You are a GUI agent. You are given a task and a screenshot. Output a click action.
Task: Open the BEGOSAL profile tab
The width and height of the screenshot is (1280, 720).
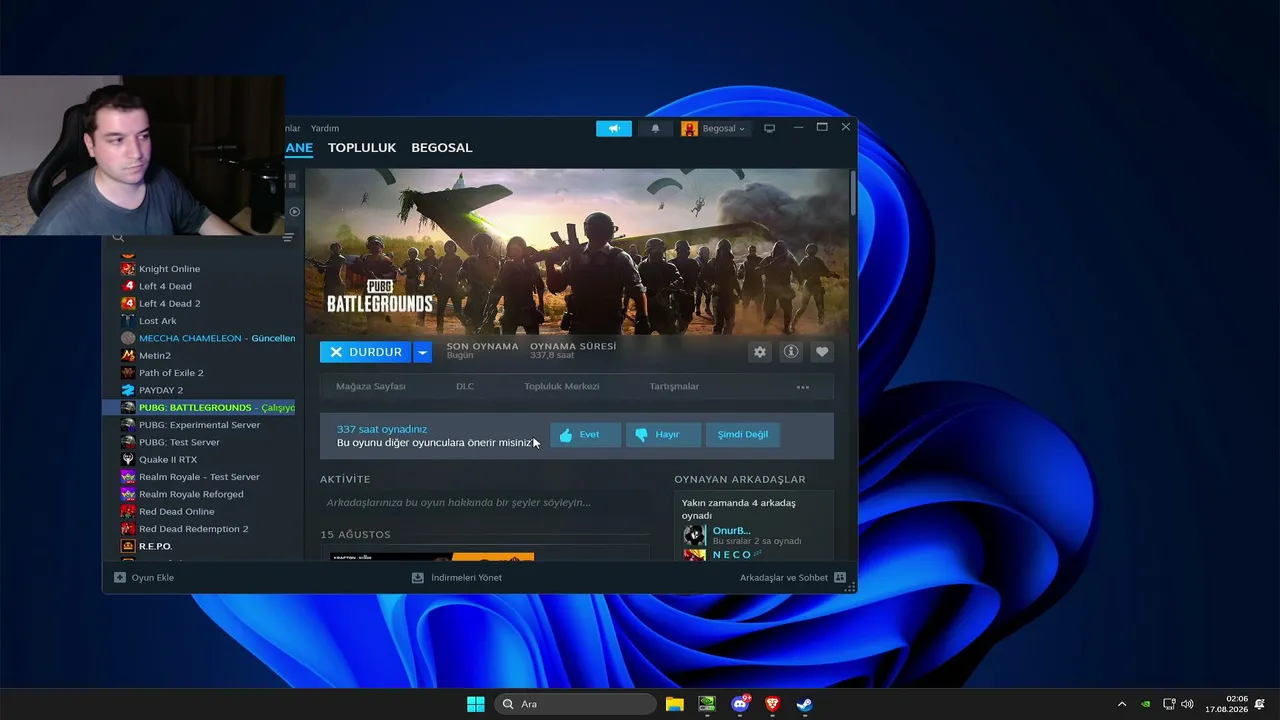pyautogui.click(x=442, y=148)
